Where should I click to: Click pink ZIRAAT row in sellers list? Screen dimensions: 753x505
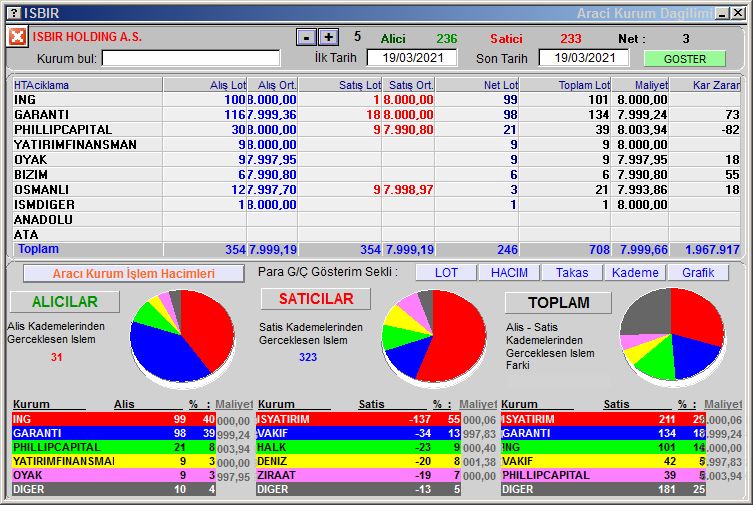pos(359,475)
